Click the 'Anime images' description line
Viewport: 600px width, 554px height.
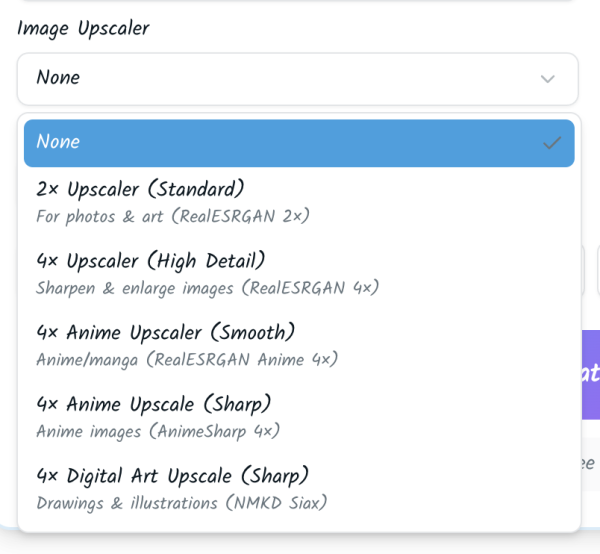click(x=158, y=432)
